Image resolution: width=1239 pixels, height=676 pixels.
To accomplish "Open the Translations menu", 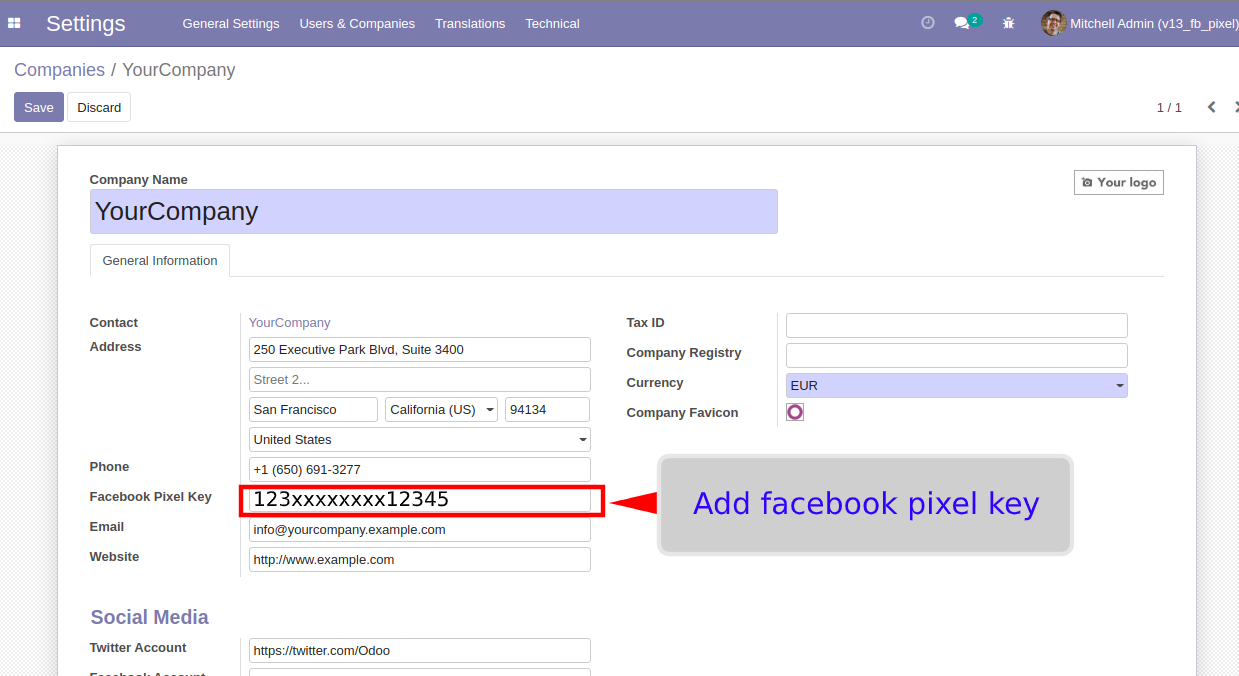I will pyautogui.click(x=470, y=23).
